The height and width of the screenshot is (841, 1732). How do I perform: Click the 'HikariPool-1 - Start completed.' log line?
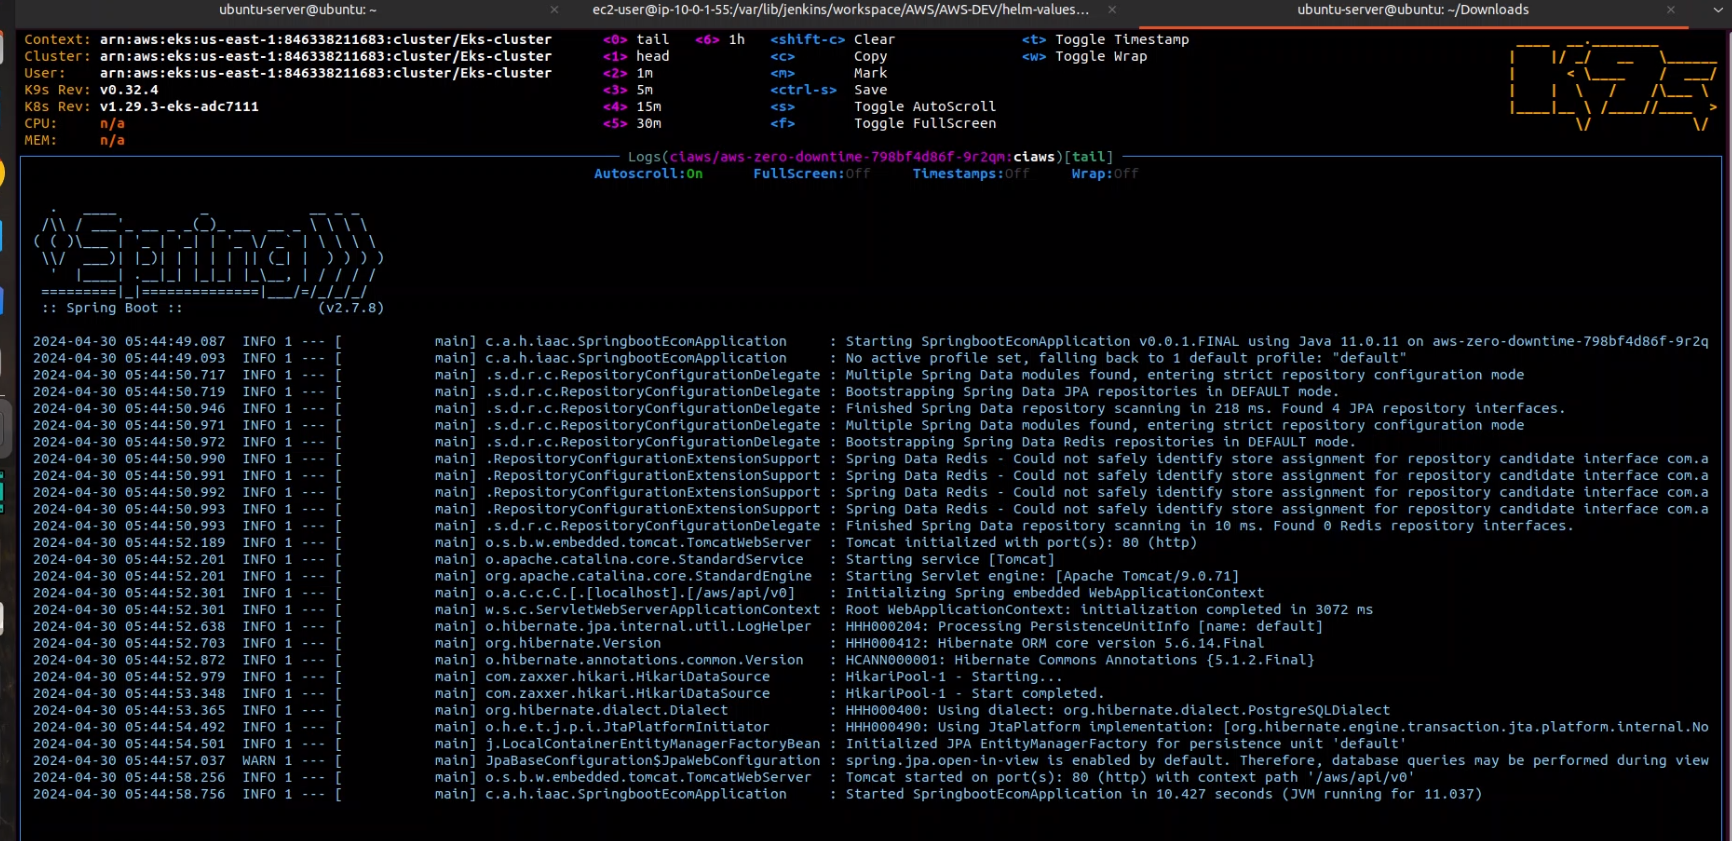point(569,694)
